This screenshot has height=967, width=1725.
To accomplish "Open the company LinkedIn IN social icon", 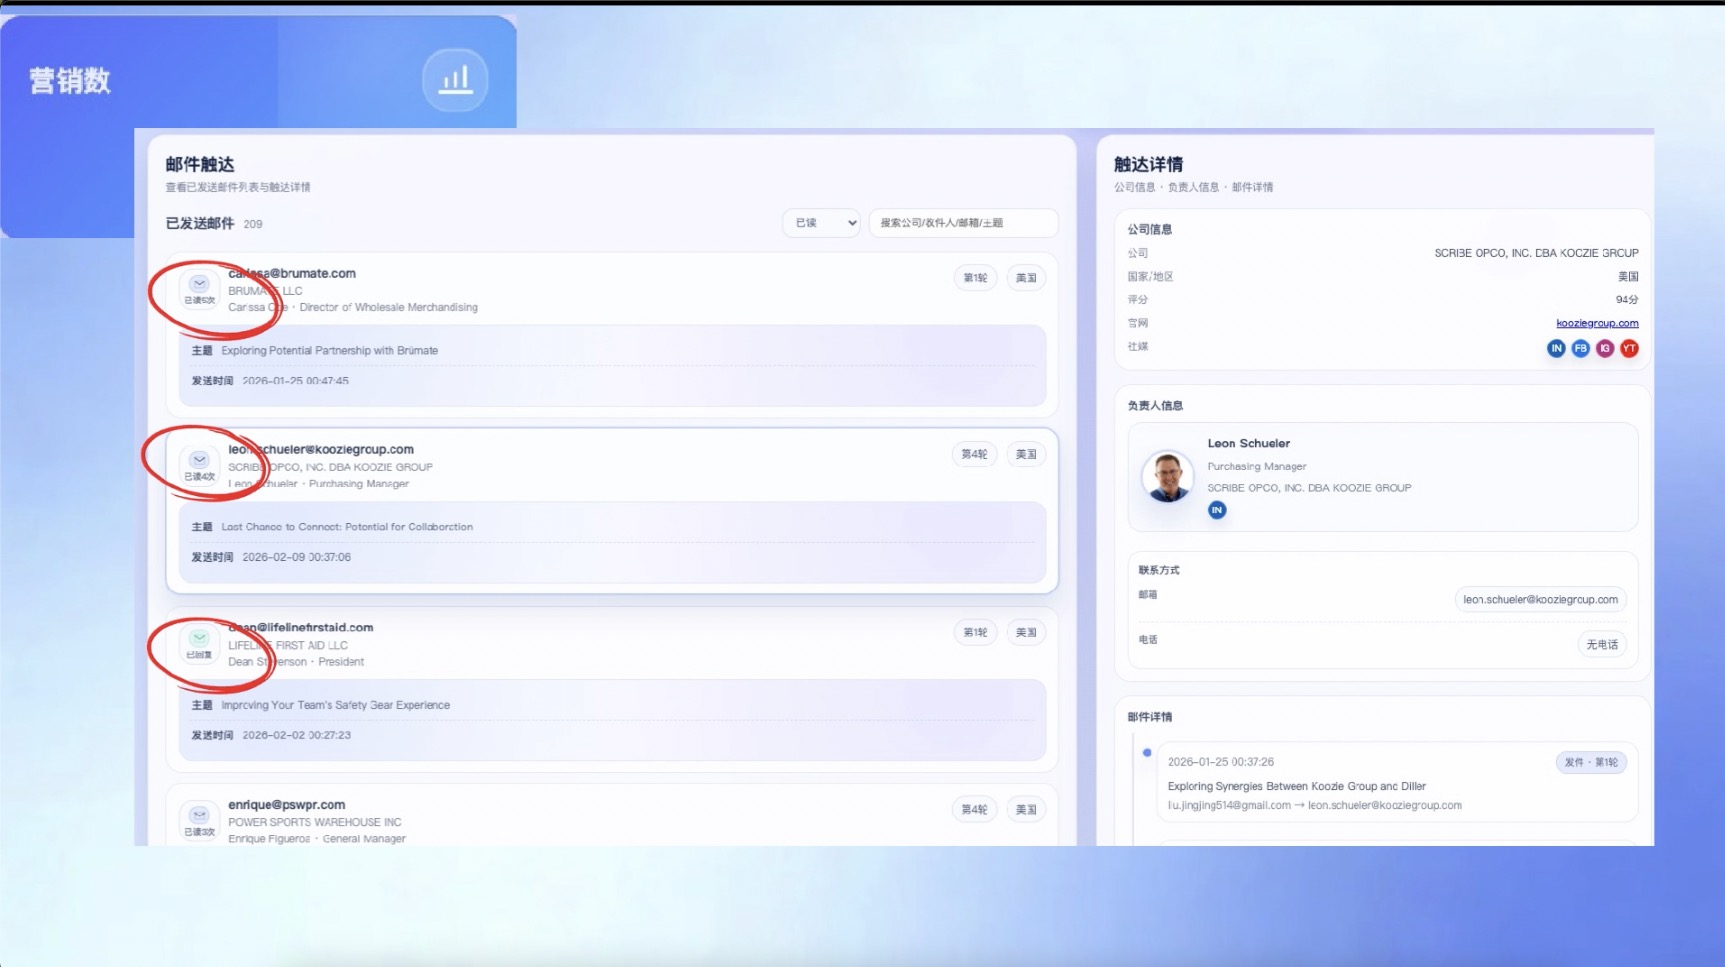I will (1556, 348).
